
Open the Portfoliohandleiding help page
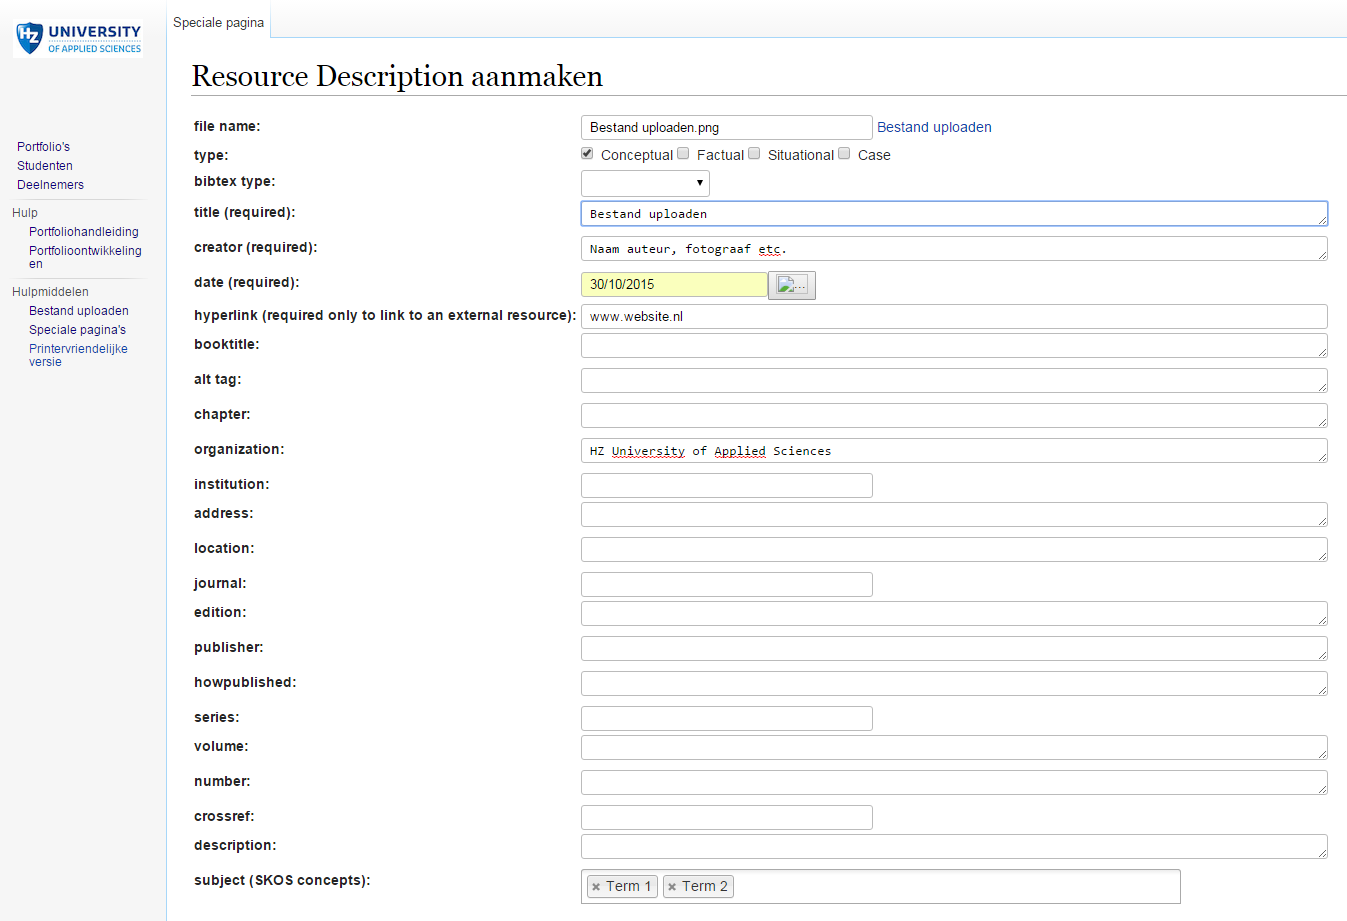tap(83, 231)
